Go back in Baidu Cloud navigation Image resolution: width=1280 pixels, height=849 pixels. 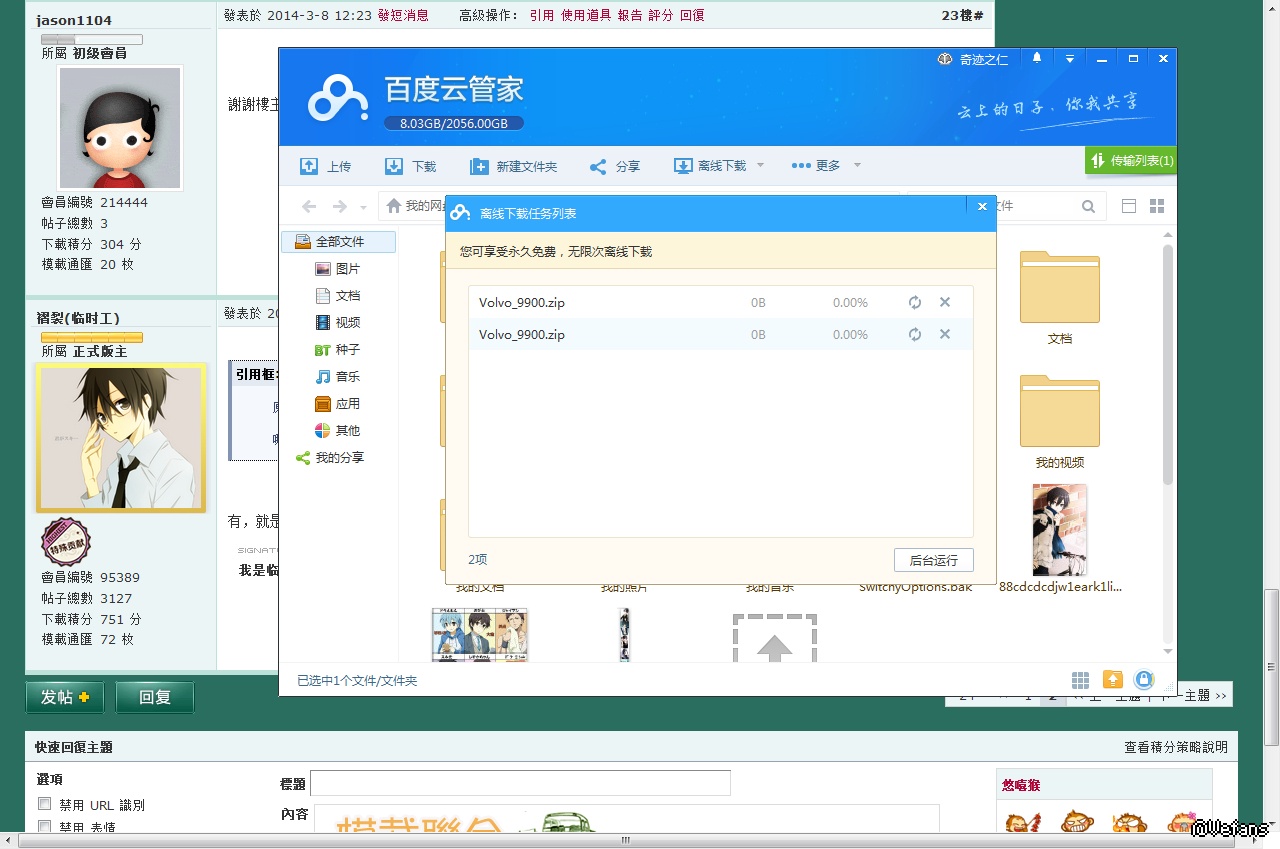(310, 206)
